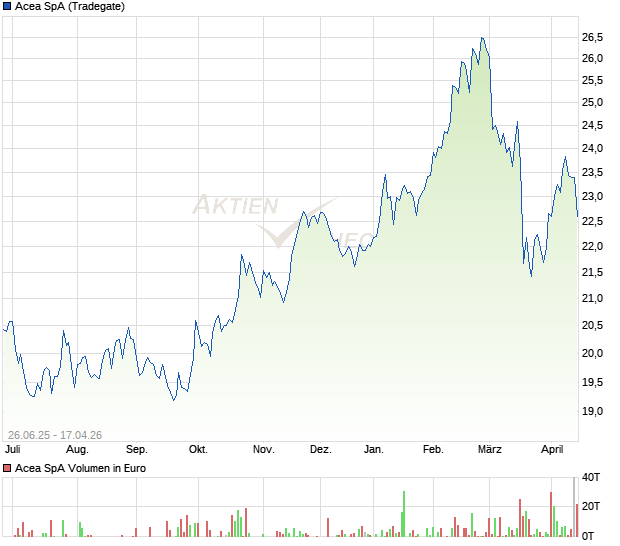Click the tallest green volume bar in January
Viewport: 620px width, 546px height.
tap(404, 514)
